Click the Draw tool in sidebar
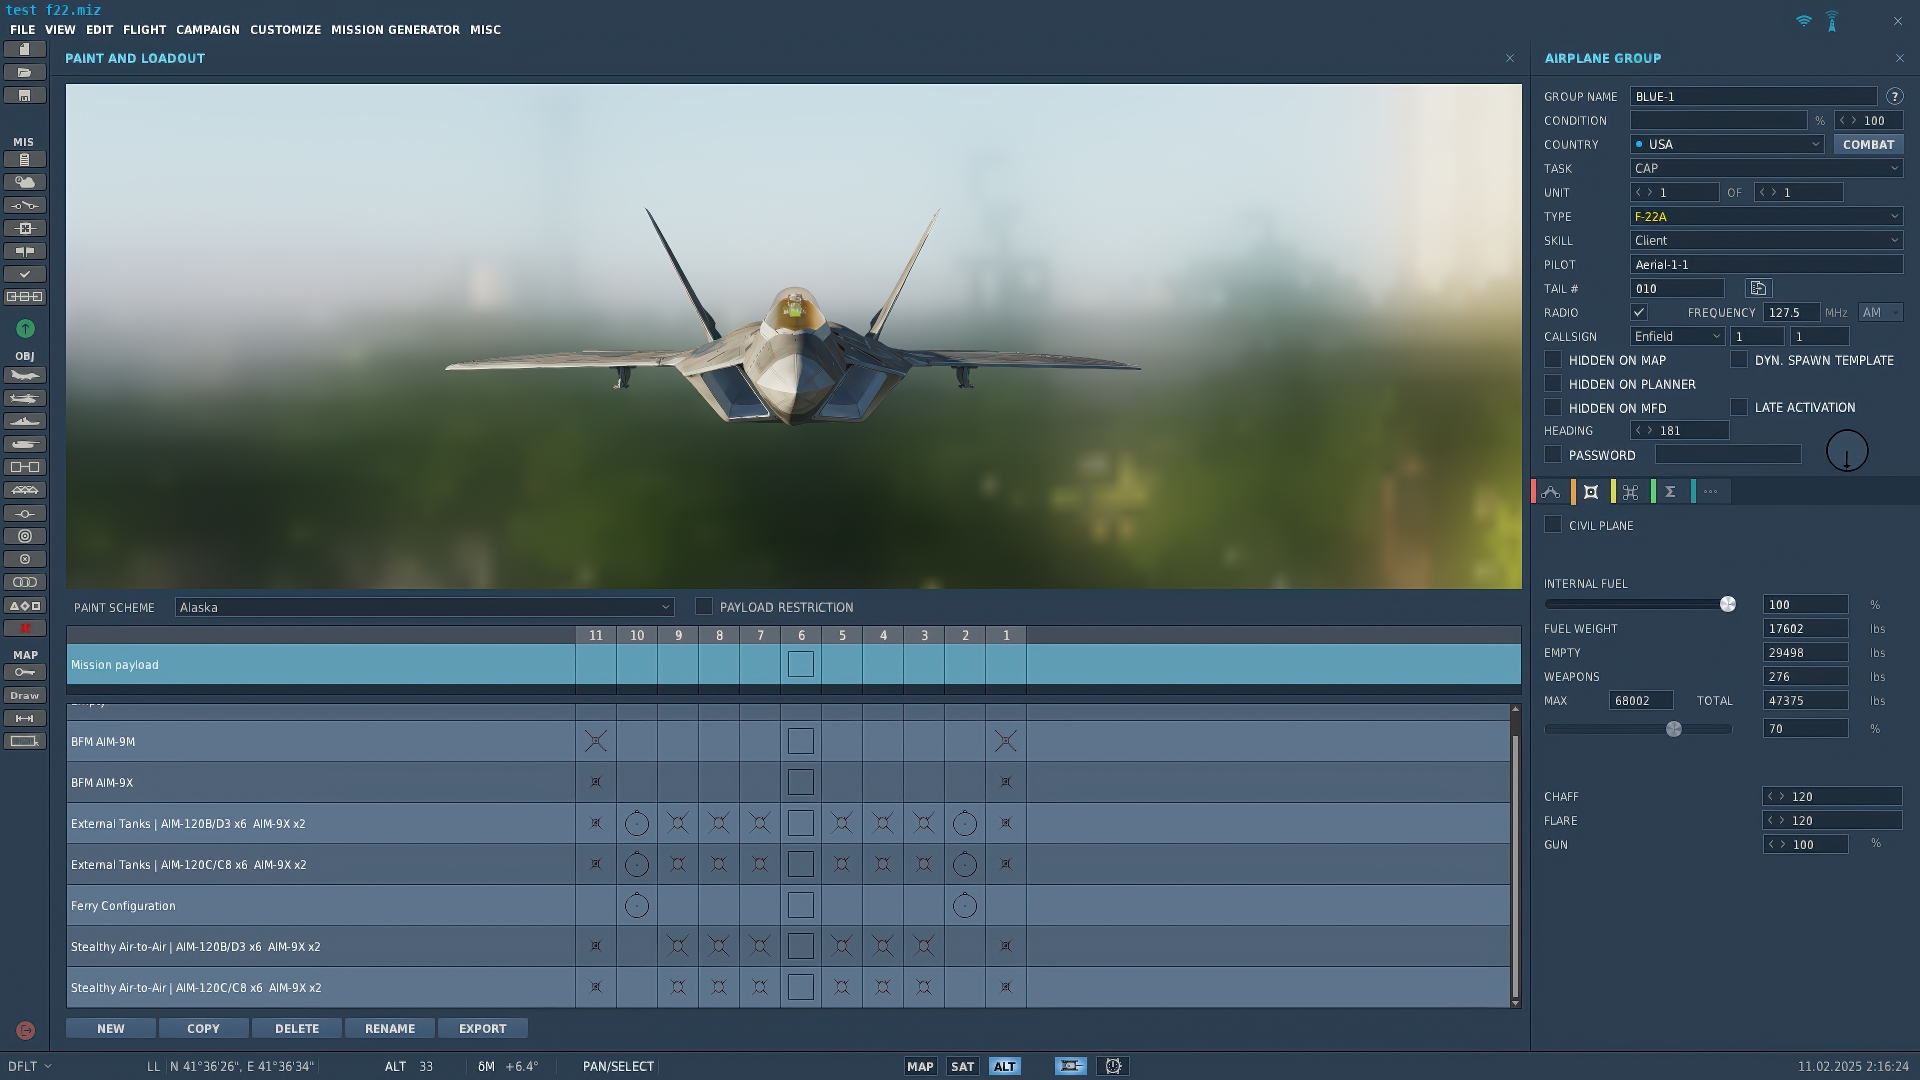Screen dimensions: 1920x1080 pyautogui.click(x=25, y=695)
